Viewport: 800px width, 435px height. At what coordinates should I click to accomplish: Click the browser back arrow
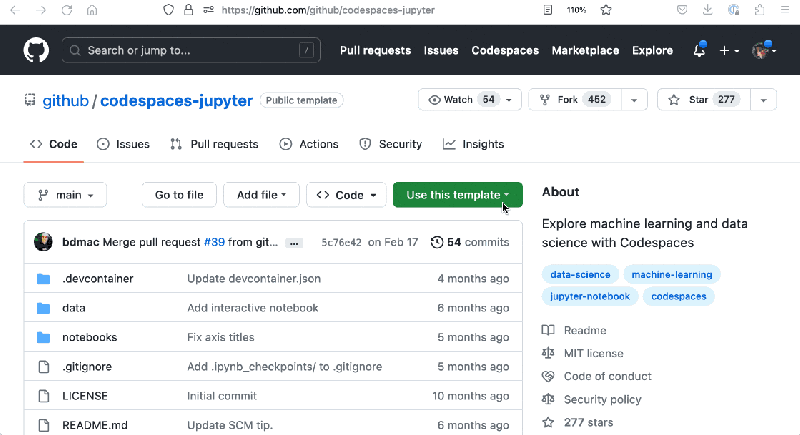[x=15, y=10]
